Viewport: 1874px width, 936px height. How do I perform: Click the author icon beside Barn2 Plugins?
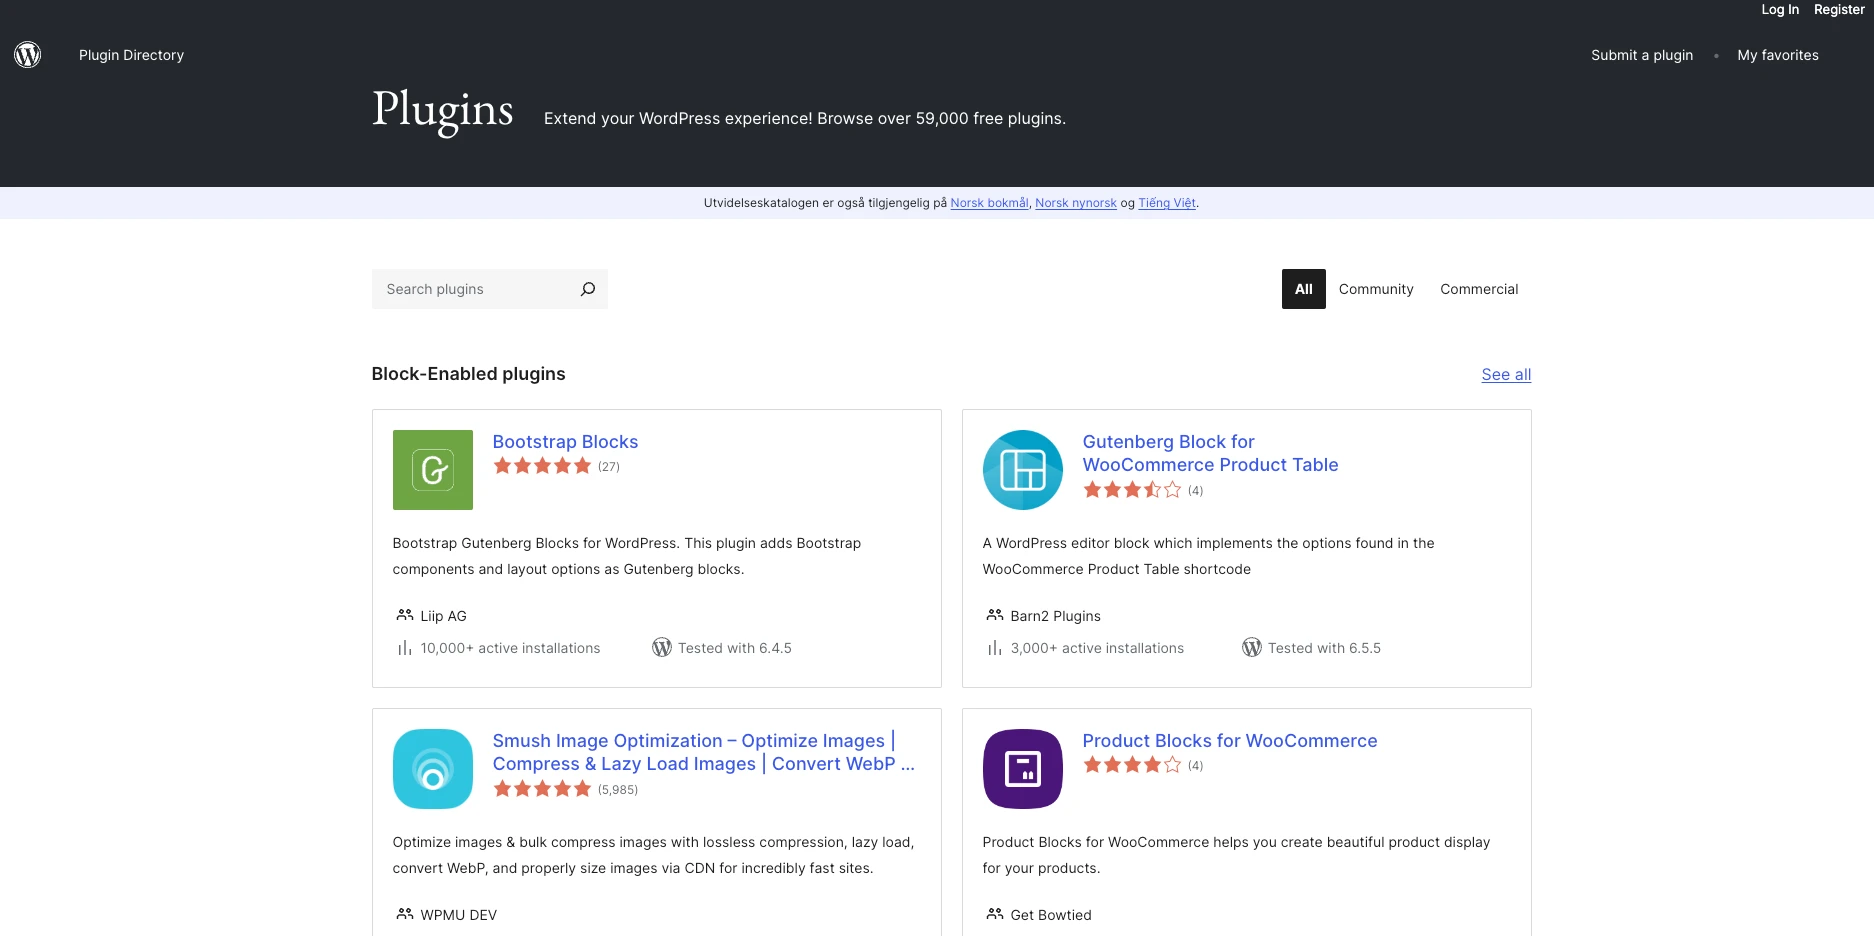click(995, 615)
